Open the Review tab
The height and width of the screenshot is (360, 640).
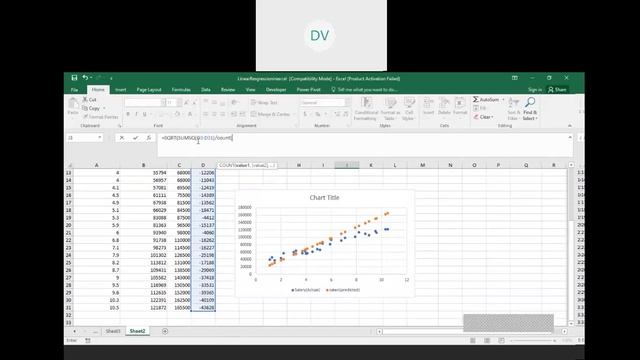pos(228,90)
